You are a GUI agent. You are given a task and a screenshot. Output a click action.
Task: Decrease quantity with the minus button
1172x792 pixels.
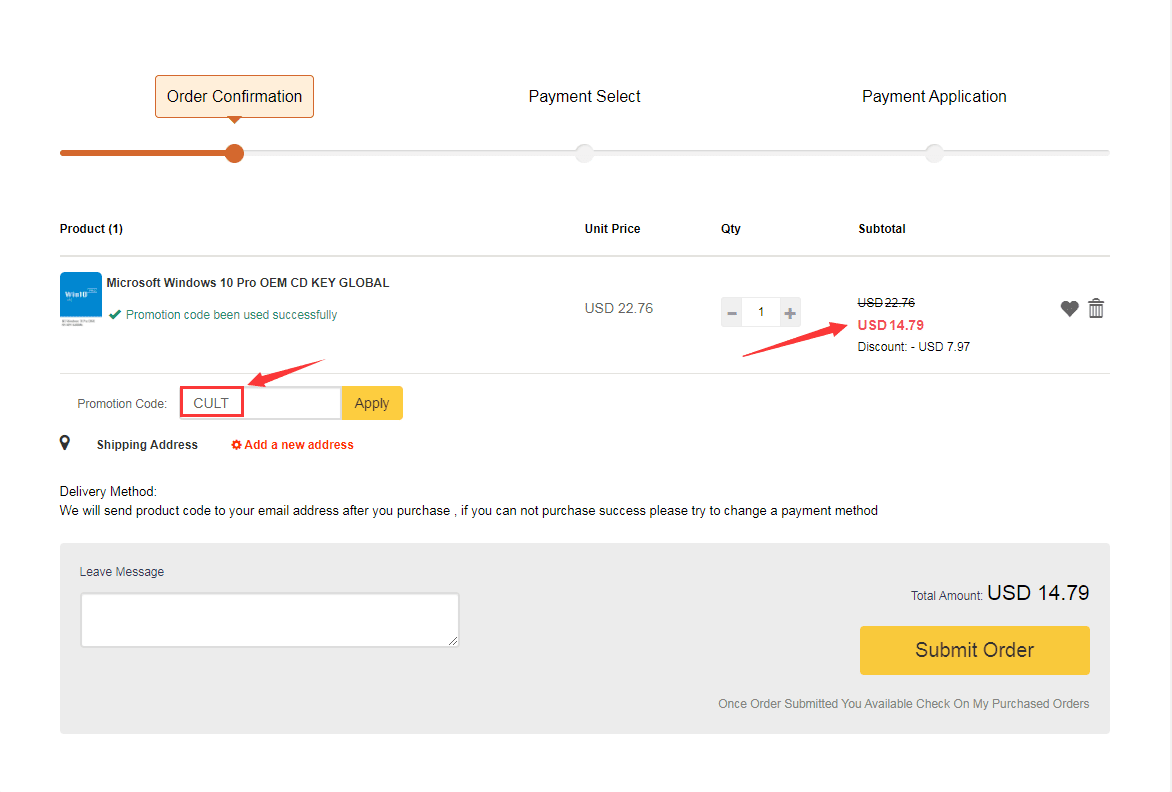[x=732, y=312]
